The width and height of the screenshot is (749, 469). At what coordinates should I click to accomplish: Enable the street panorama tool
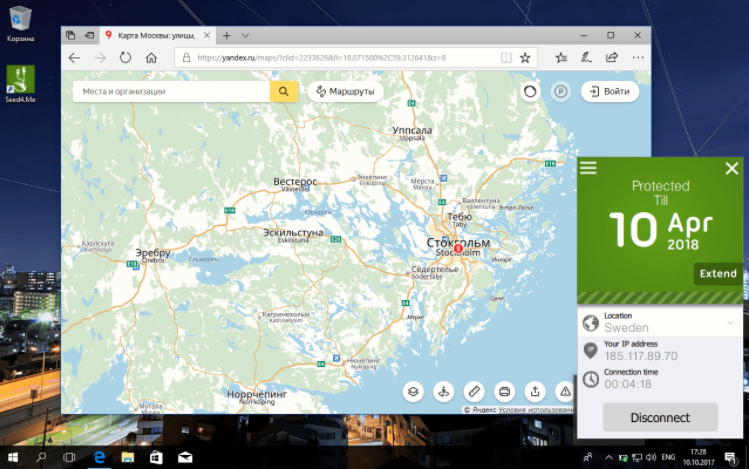point(444,392)
